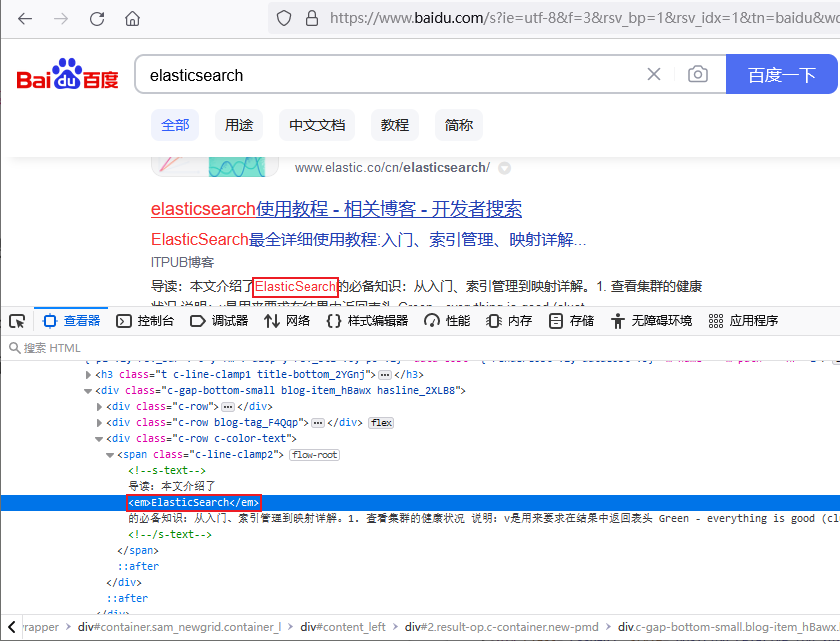Click the ellipsis badge in the h3 node
This screenshot has height=641, width=840.
tap(385, 375)
